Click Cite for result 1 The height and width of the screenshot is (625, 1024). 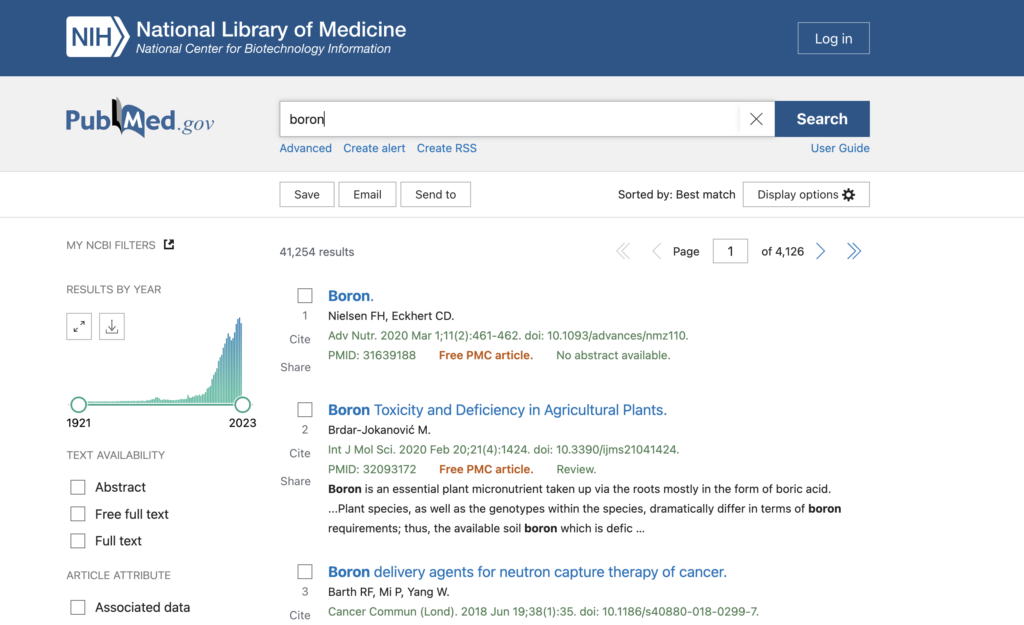(x=300, y=340)
